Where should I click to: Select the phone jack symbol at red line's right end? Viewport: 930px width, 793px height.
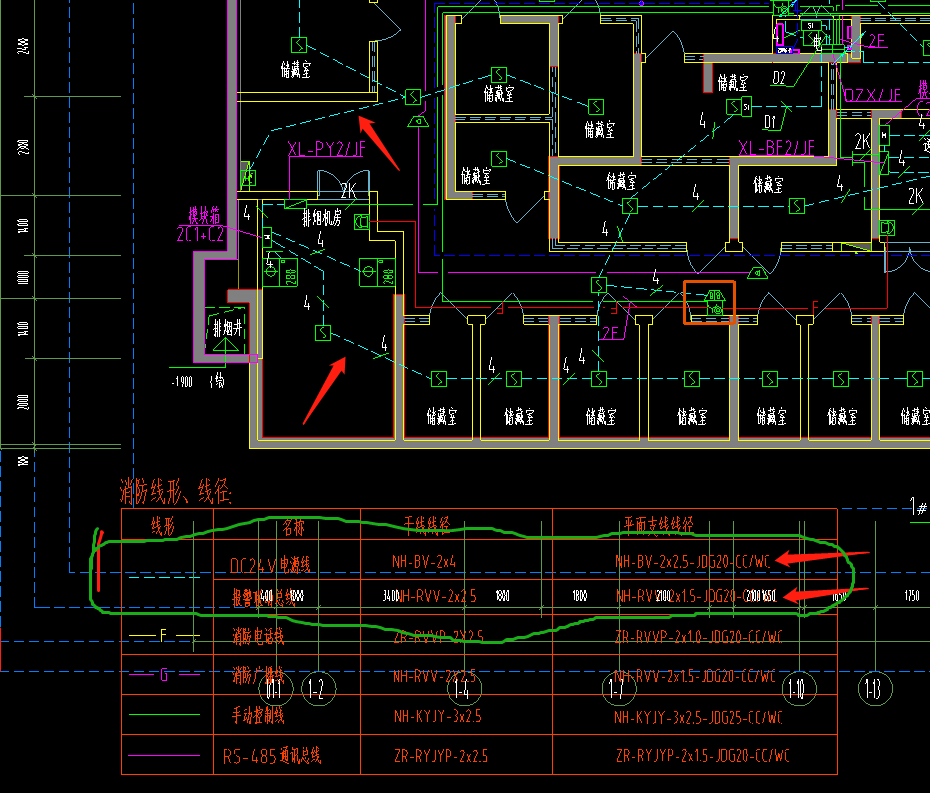(887, 228)
